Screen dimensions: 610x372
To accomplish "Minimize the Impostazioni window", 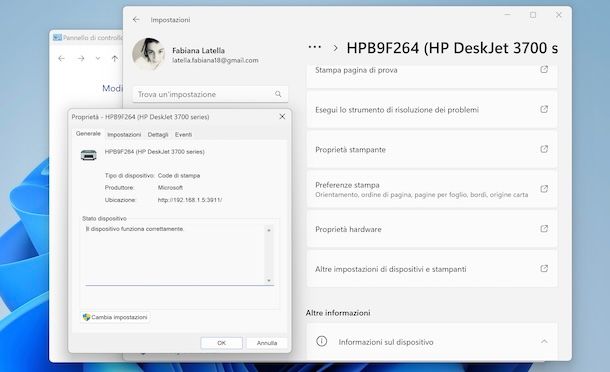I will tap(507, 15).
